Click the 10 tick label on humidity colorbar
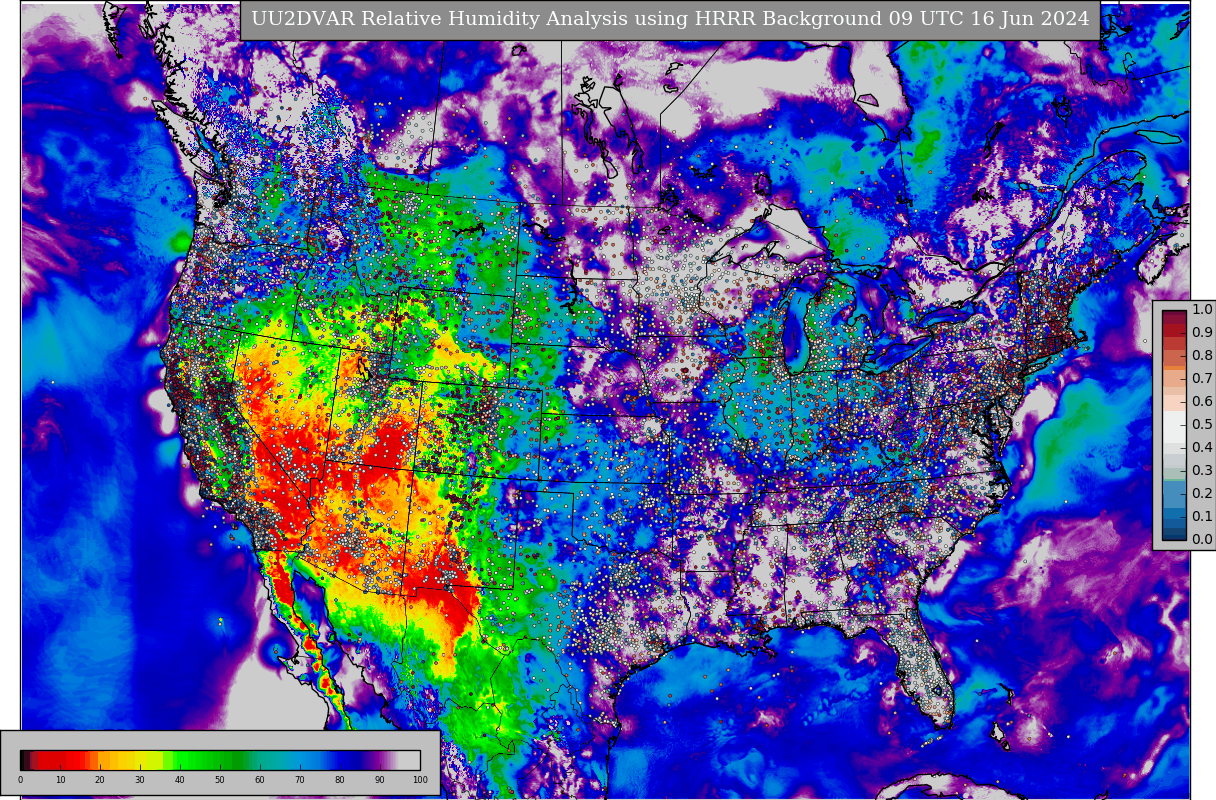Viewport: 1216px width, 800px height. pyautogui.click(x=60, y=779)
